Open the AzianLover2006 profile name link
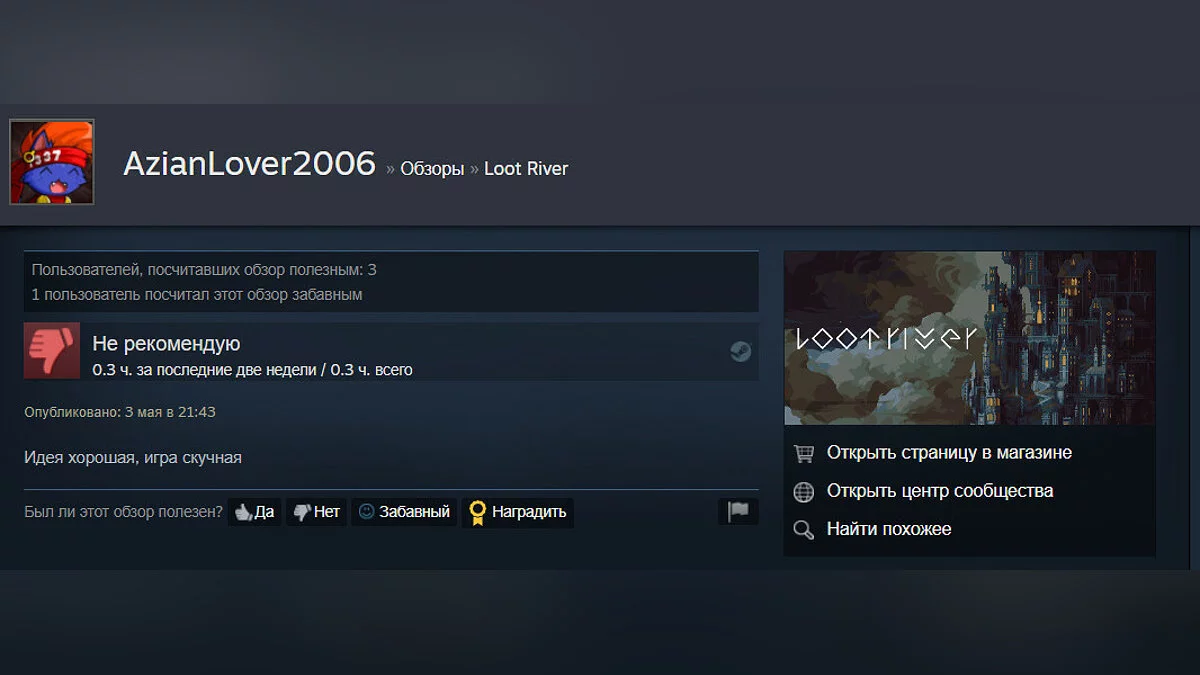The width and height of the screenshot is (1200, 675). pos(249,164)
